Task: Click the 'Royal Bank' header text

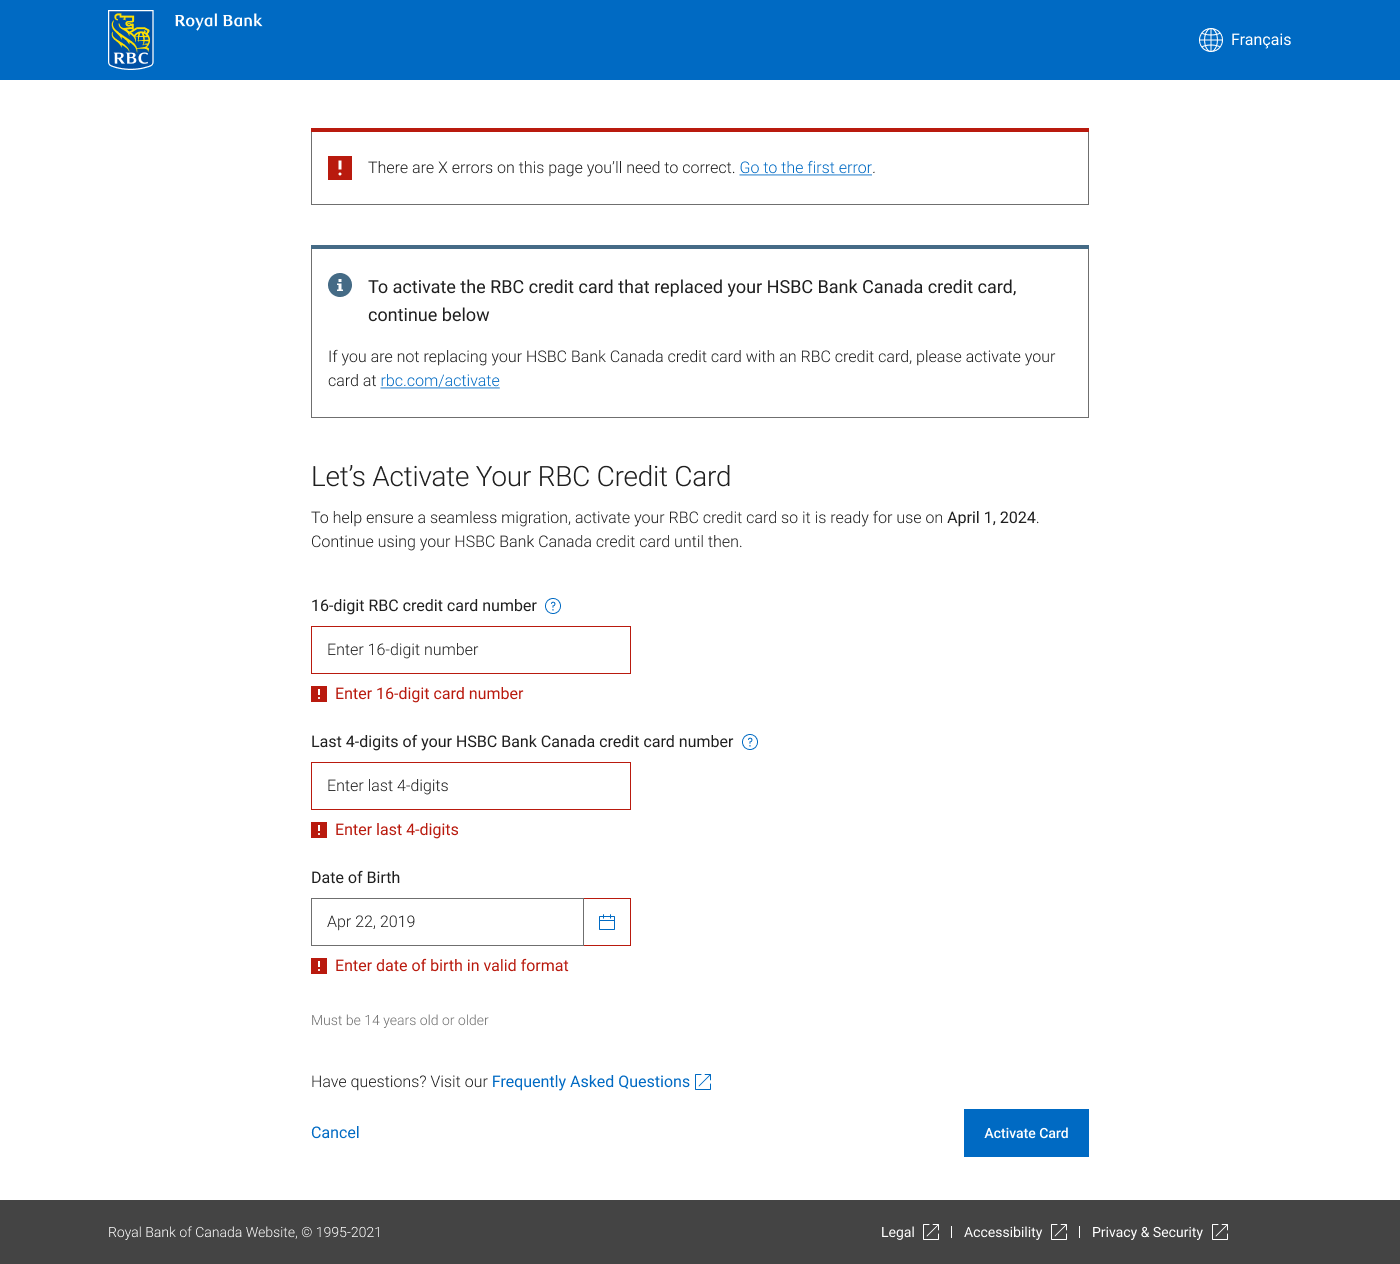Action: click(x=218, y=21)
